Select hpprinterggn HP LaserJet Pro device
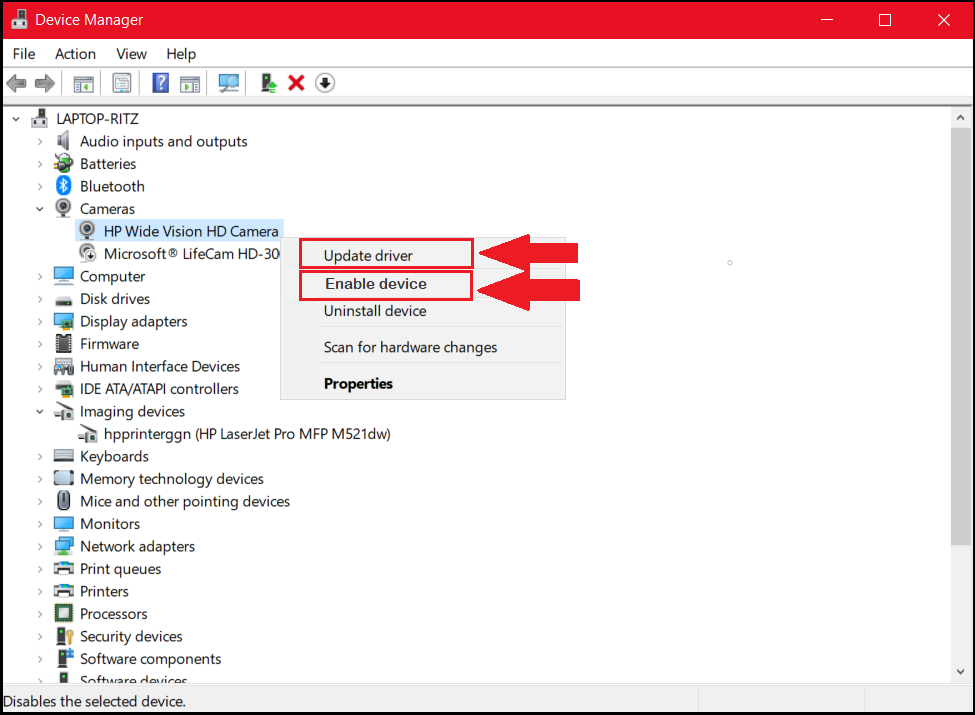Viewport: 975px width, 715px height. pyautogui.click(x=235, y=434)
